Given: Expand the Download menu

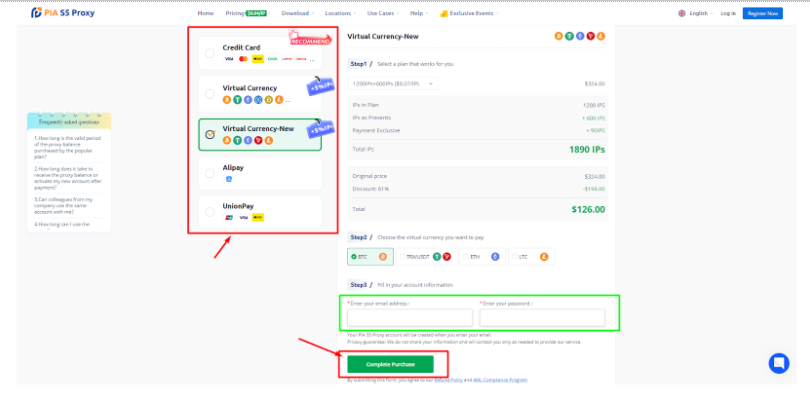Looking at the screenshot, I should click(x=298, y=13).
